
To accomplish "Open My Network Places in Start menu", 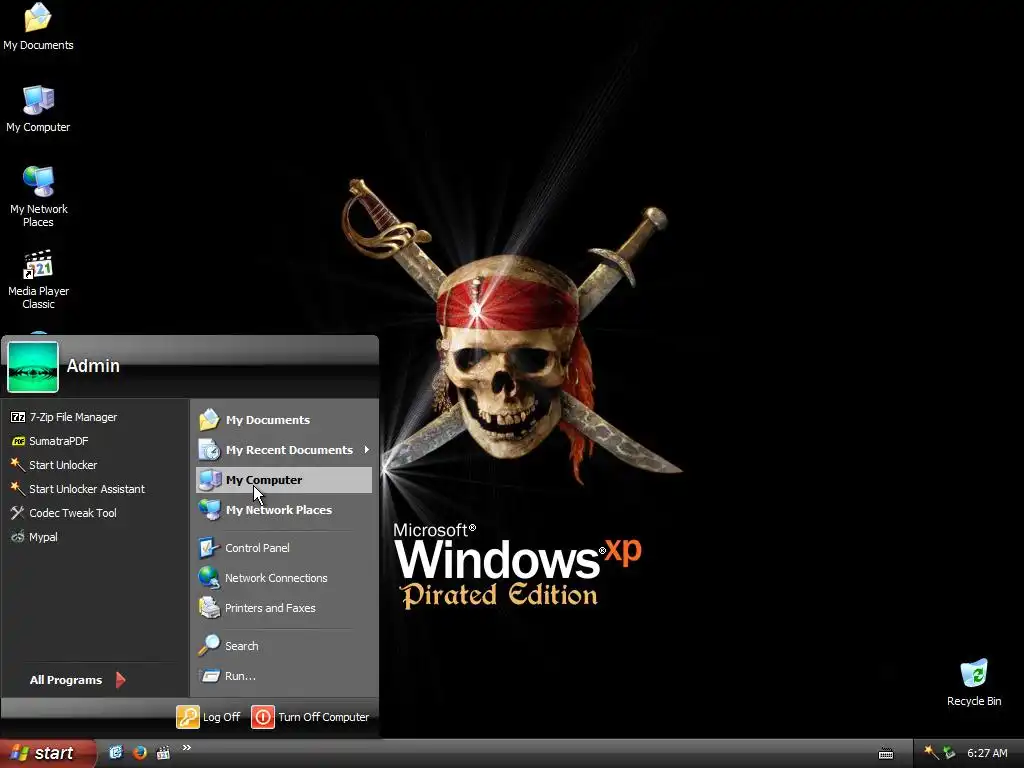I will tap(283, 510).
